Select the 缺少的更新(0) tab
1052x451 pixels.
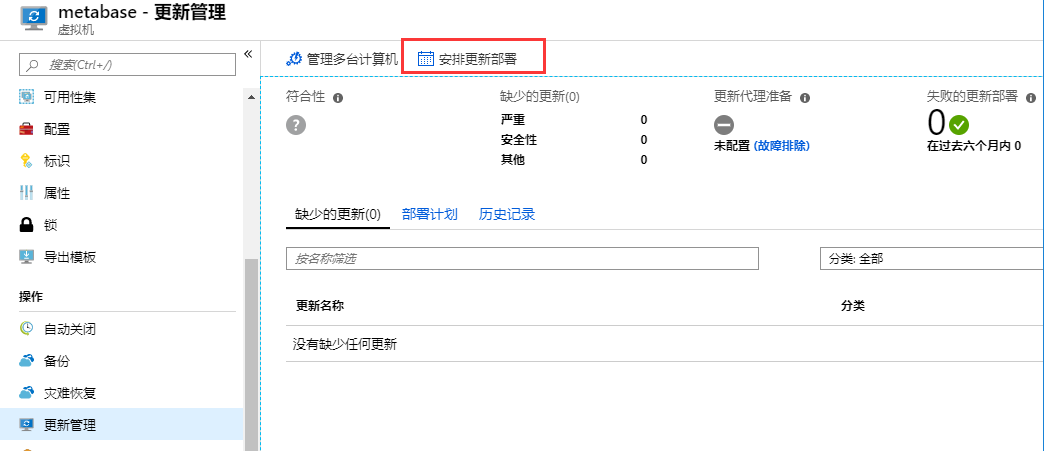click(338, 214)
